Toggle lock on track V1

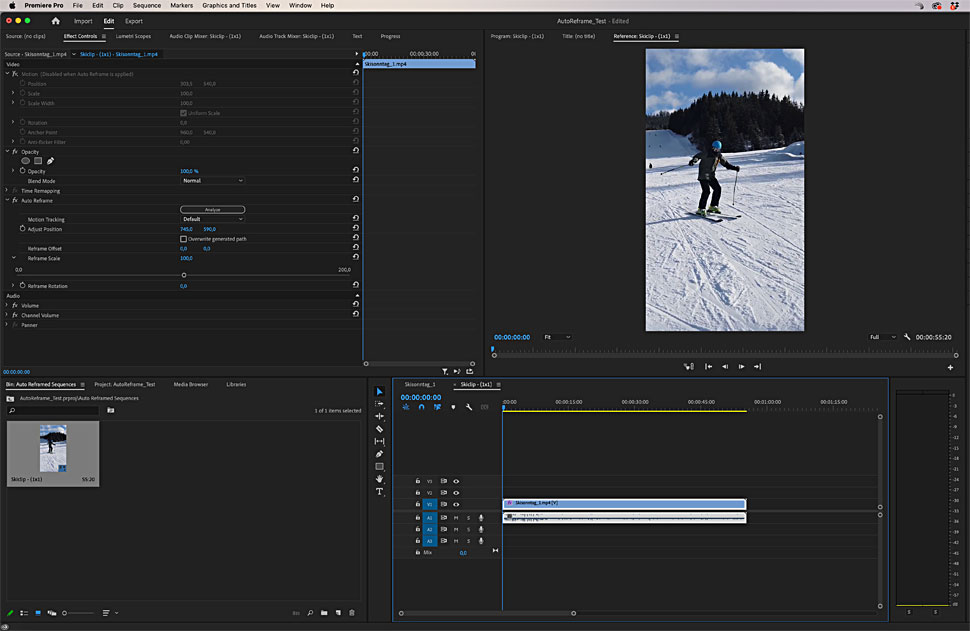(418, 504)
